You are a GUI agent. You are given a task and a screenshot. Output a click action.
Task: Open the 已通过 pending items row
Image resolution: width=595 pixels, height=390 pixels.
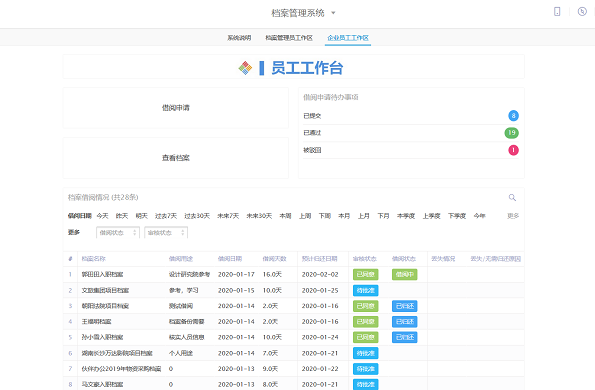point(411,133)
